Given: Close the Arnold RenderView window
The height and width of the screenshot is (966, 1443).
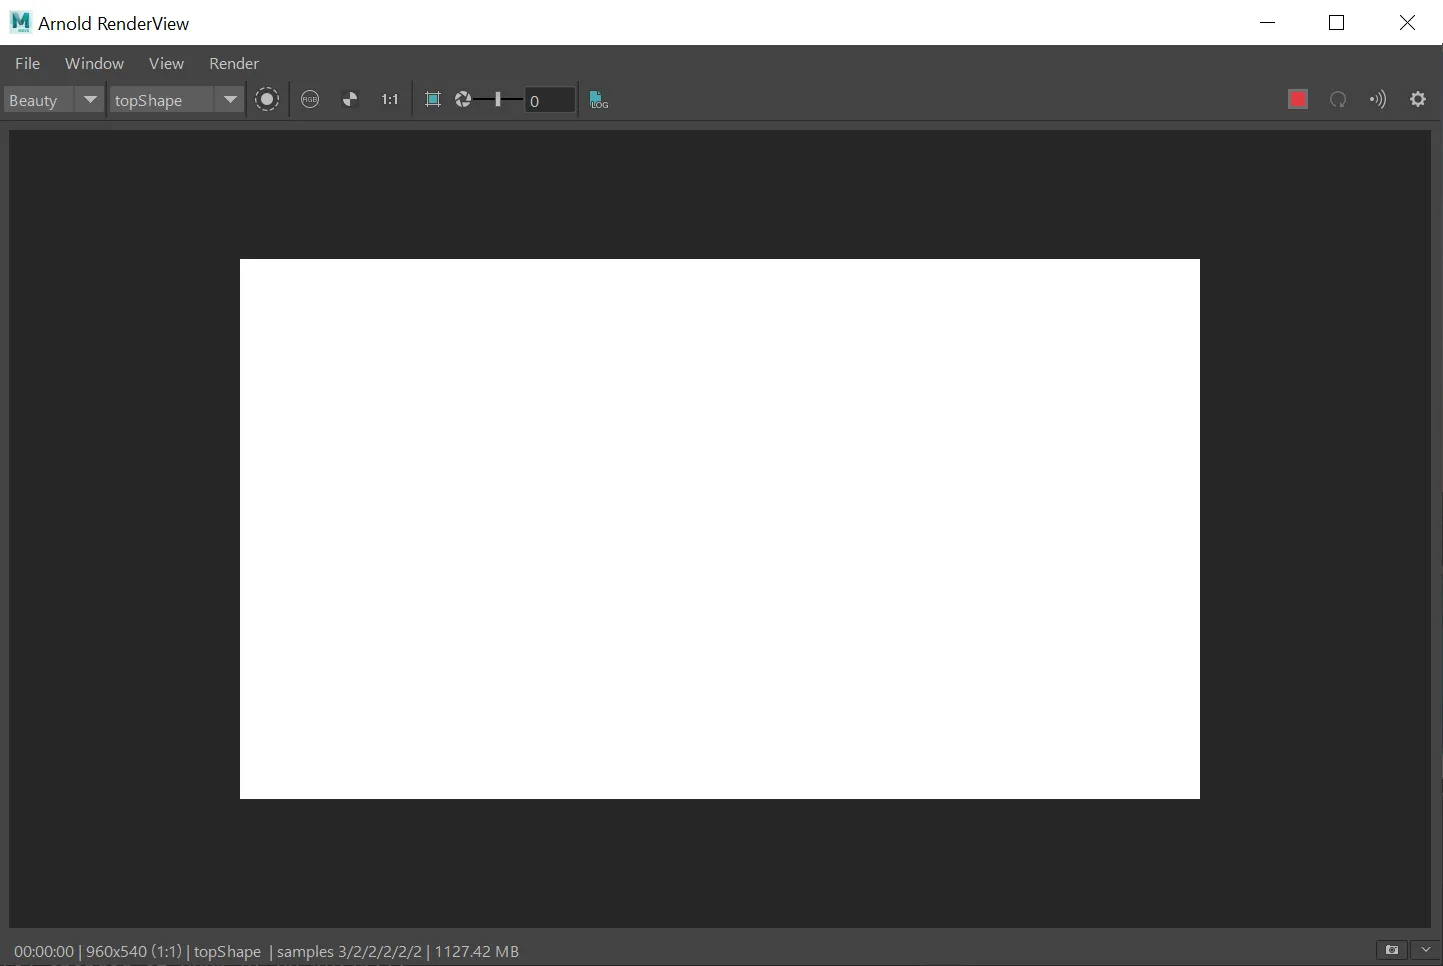Looking at the screenshot, I should (1407, 22).
